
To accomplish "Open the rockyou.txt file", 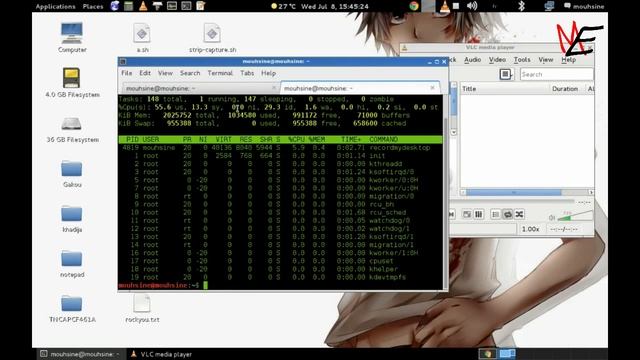I will 142,309.
